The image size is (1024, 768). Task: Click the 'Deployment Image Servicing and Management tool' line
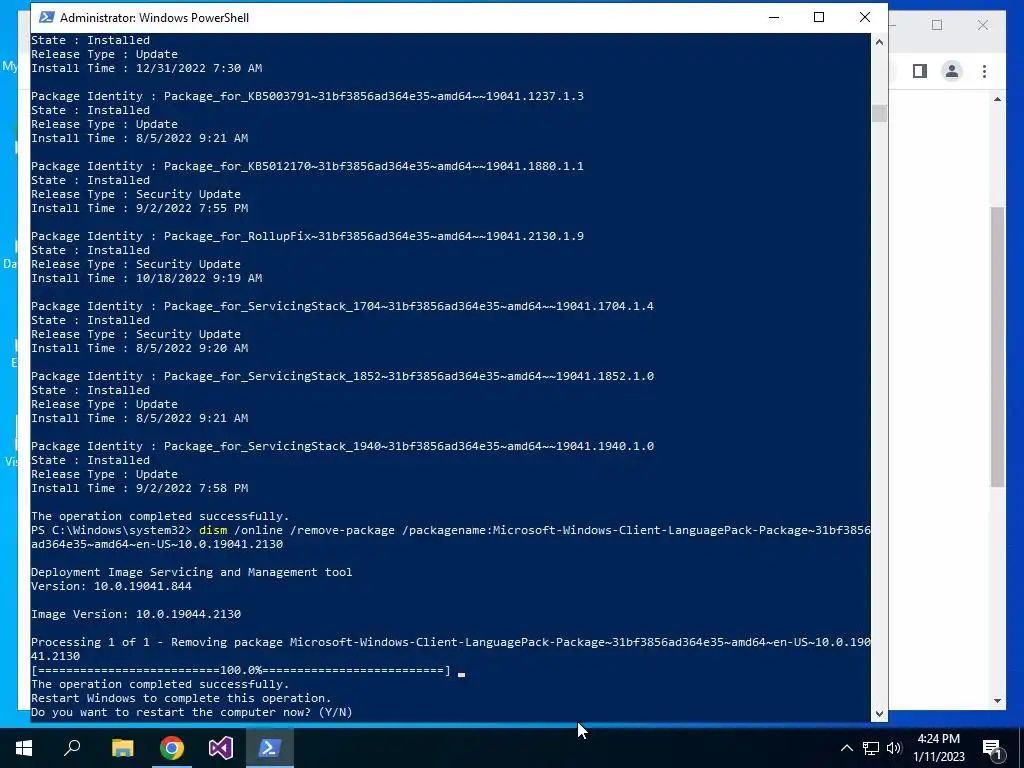click(191, 572)
